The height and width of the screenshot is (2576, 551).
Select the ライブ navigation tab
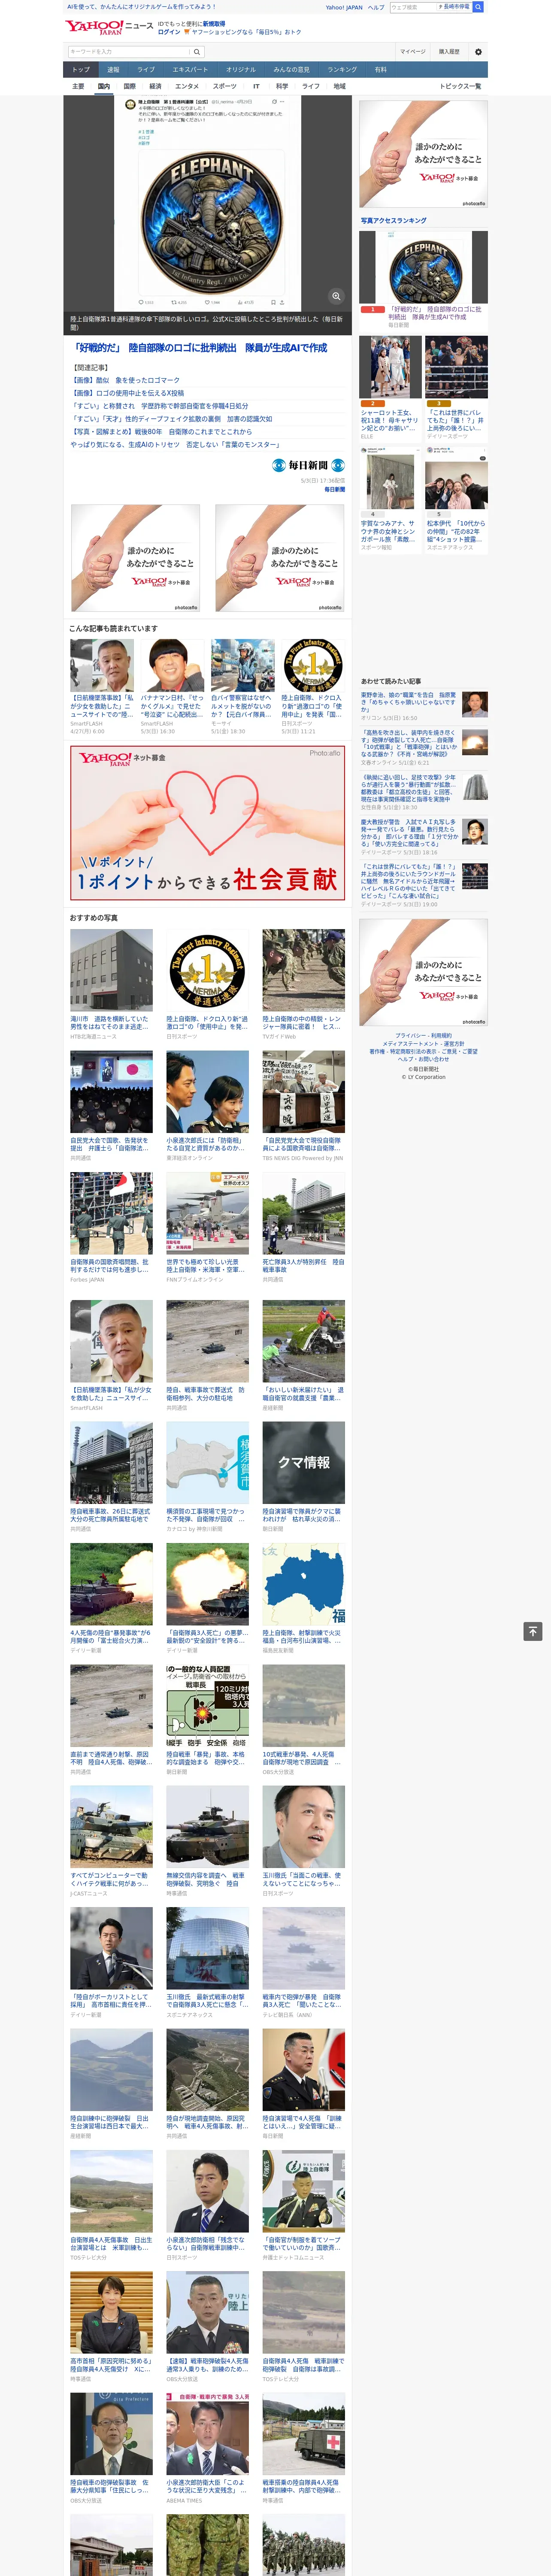(146, 70)
